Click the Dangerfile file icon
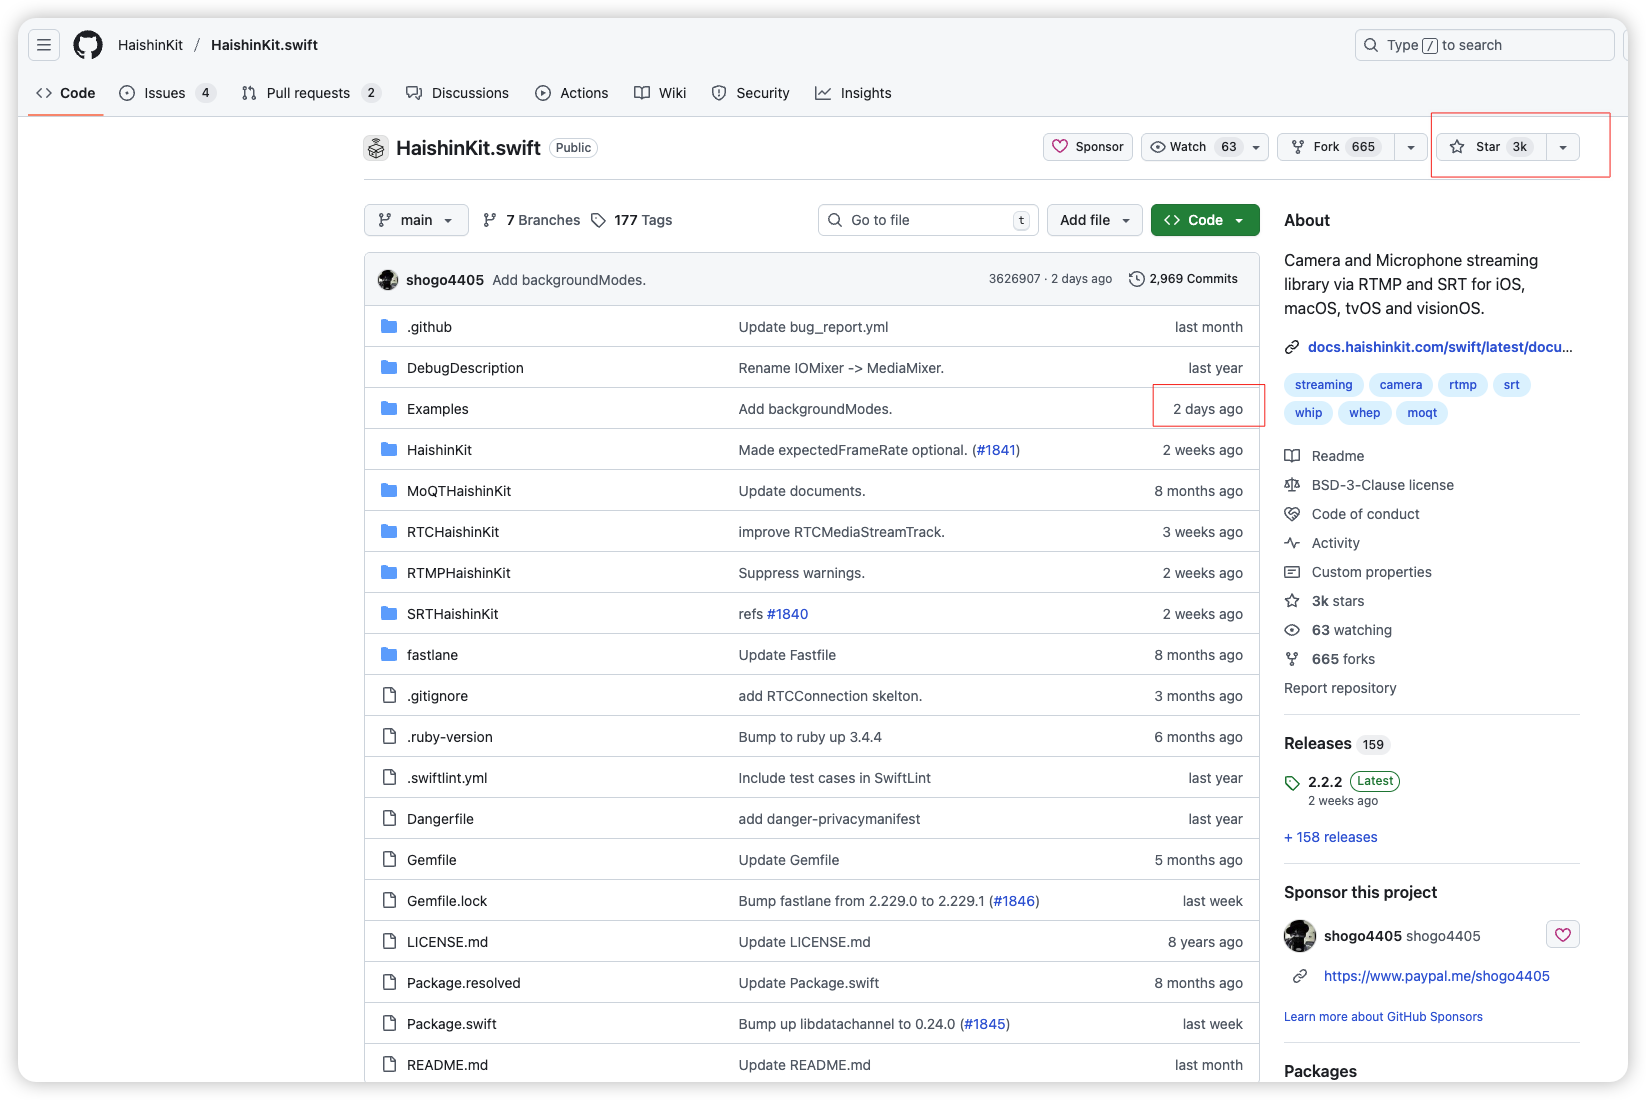The image size is (1646, 1100). (x=389, y=819)
